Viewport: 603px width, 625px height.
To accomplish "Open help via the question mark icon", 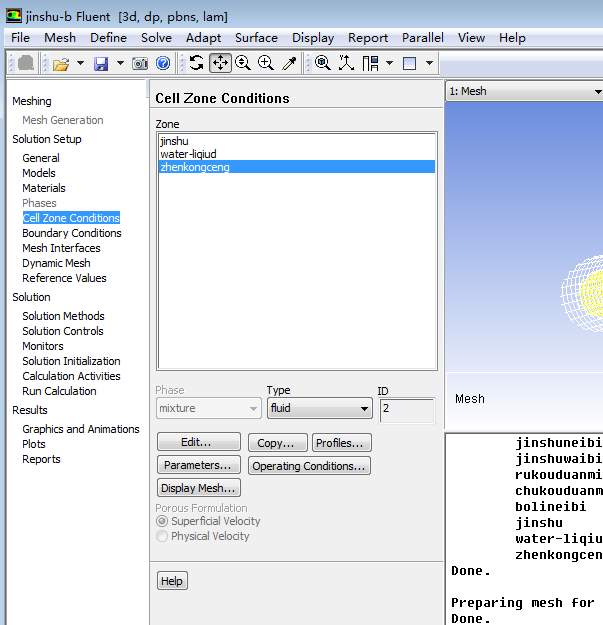I will (163, 63).
